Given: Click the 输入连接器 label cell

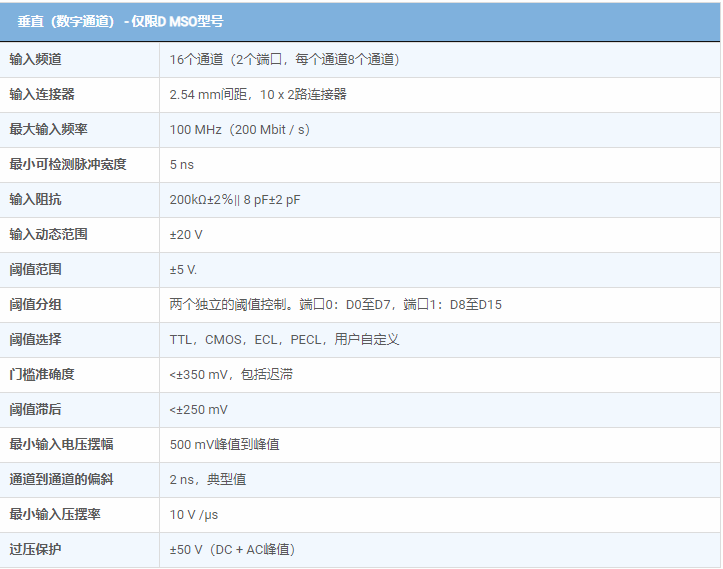Looking at the screenshot, I should tap(42, 94).
